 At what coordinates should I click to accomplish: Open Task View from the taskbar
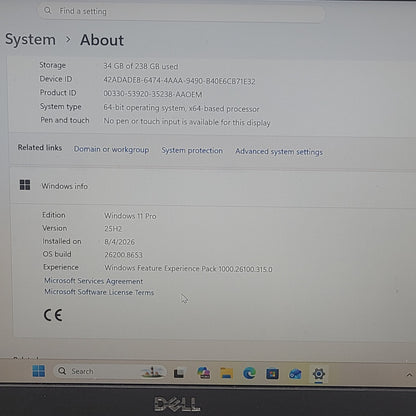179,373
